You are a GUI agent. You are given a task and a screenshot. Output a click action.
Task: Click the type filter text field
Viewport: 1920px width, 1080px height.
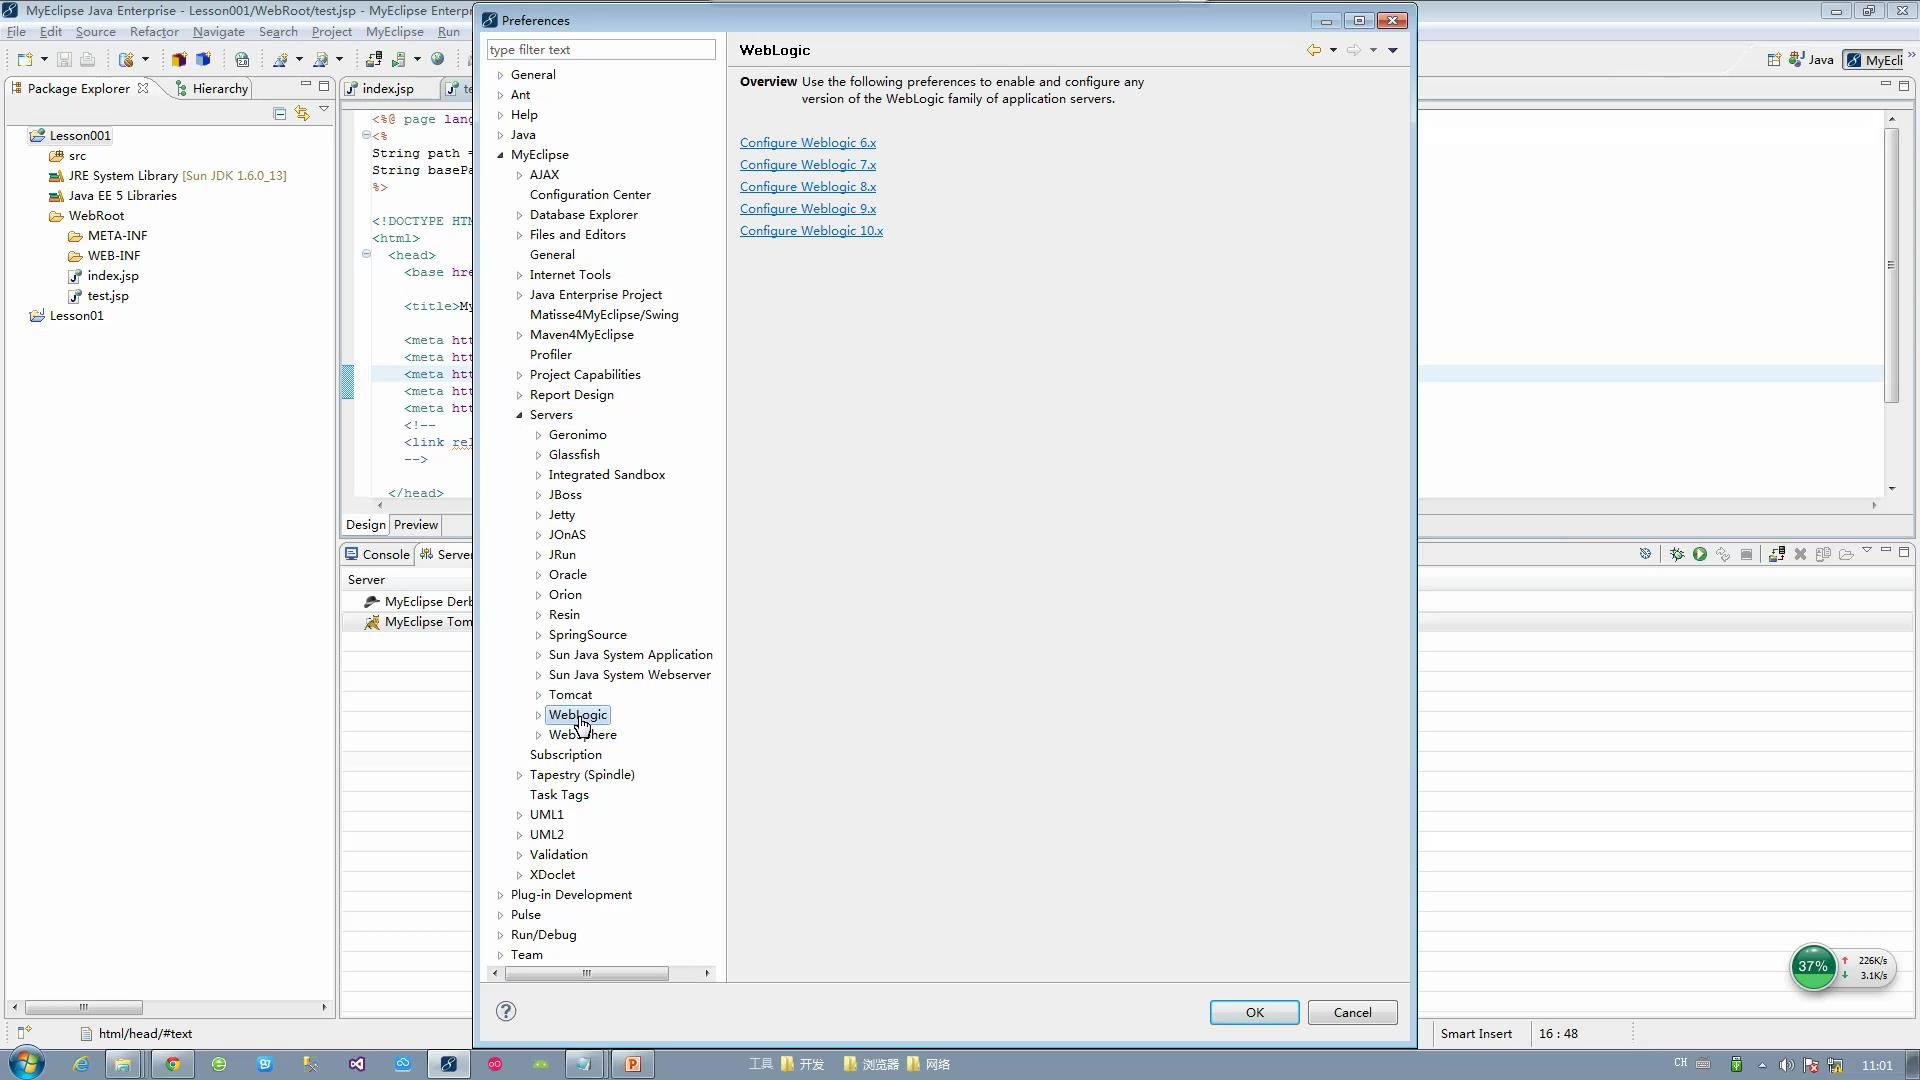click(600, 50)
